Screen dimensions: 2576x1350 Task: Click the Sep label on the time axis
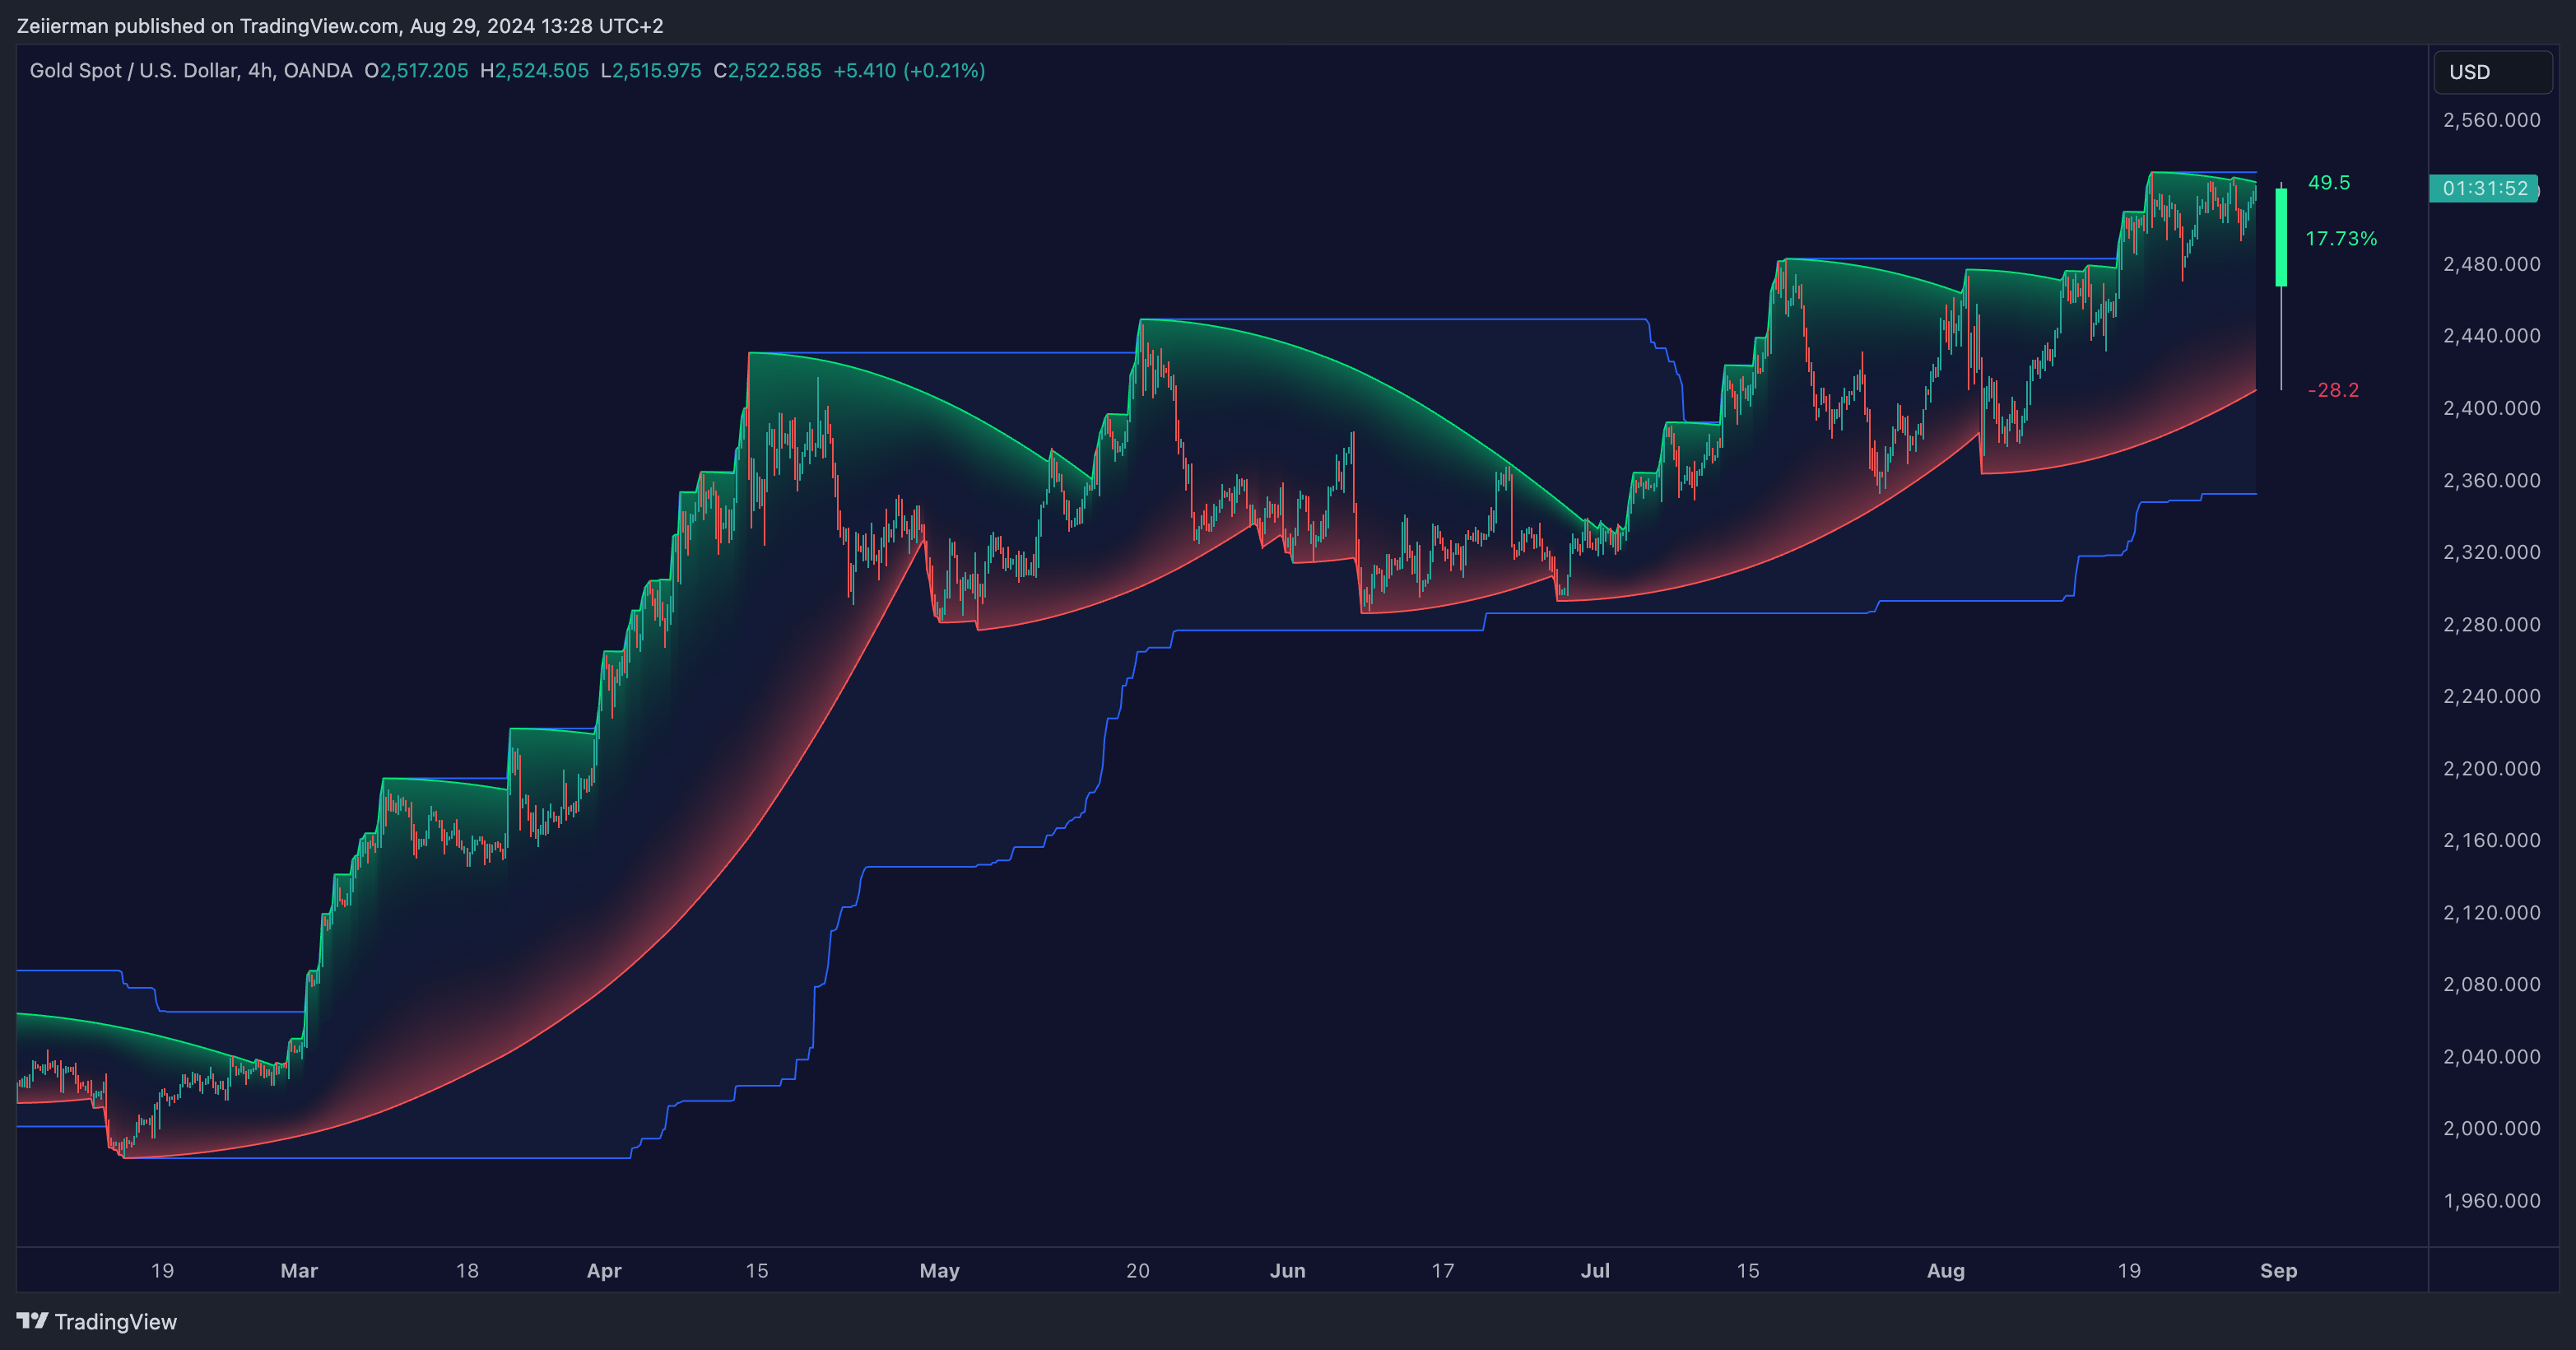(x=2278, y=1270)
